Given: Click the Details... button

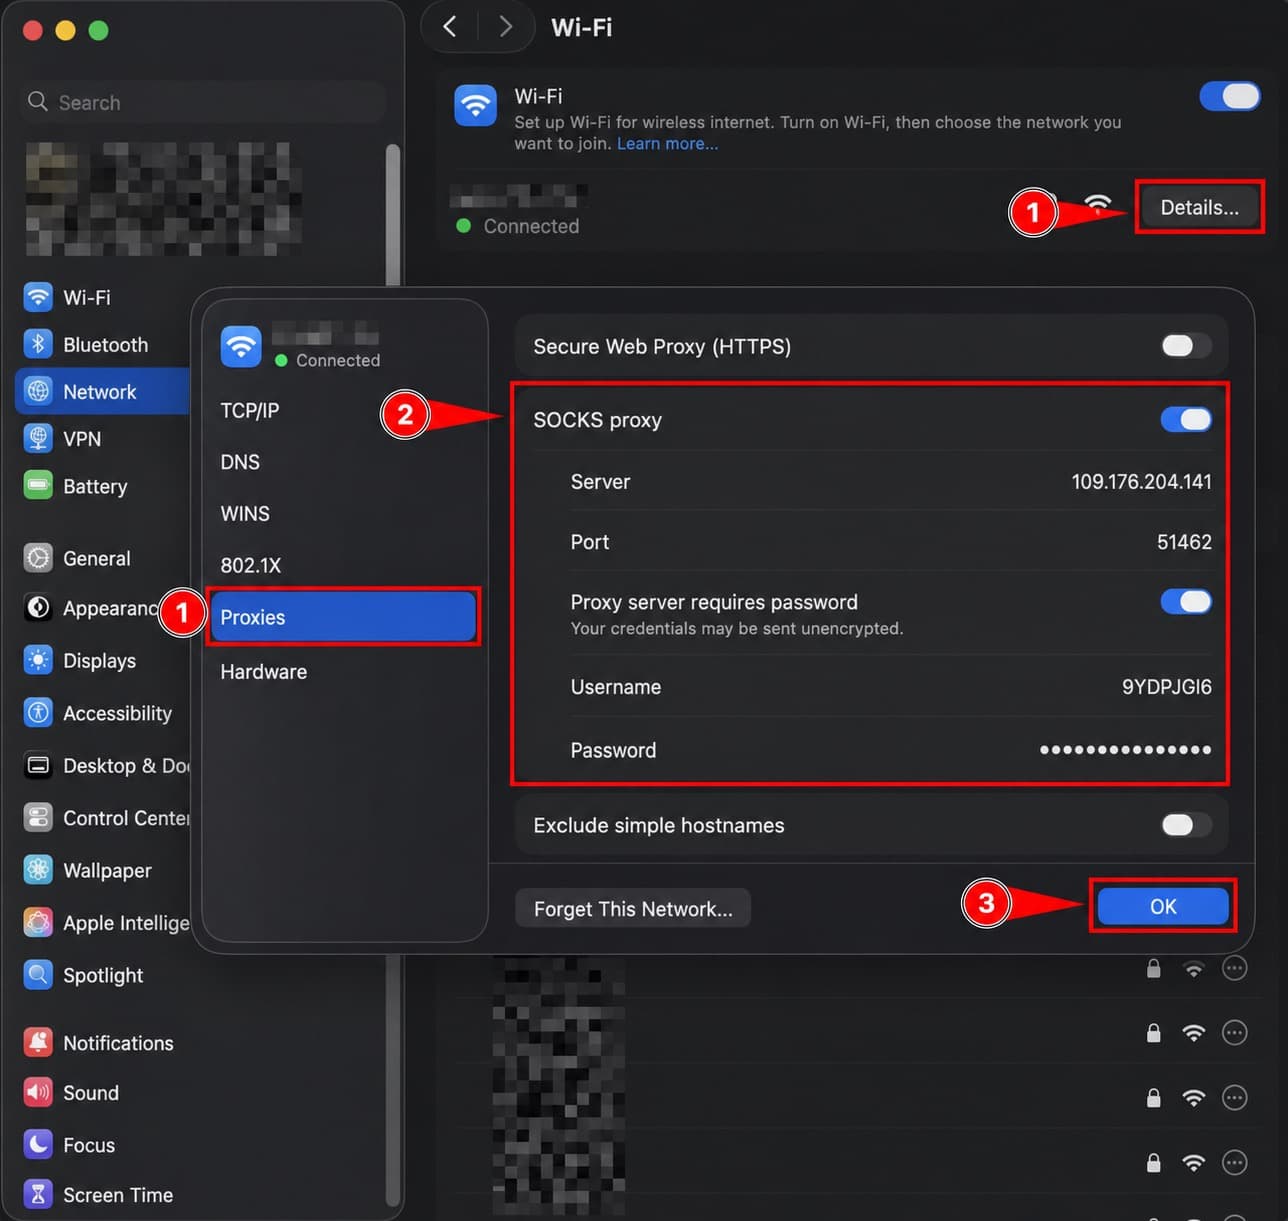Looking at the screenshot, I should click(1199, 207).
